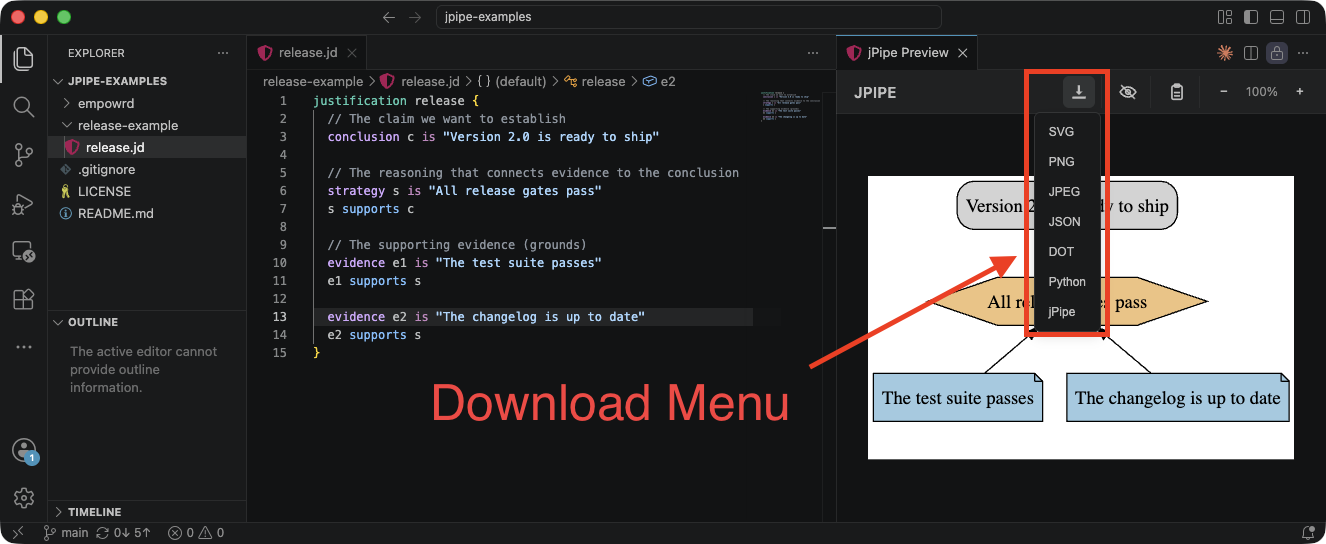Open Remote Explorer in activity bar
The image size is (1326, 544).
[23, 251]
